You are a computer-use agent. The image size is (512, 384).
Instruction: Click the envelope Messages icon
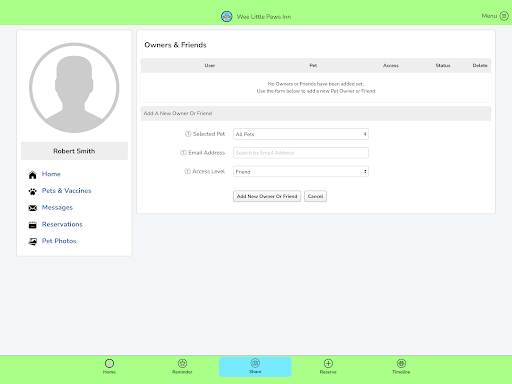[x=32, y=208]
